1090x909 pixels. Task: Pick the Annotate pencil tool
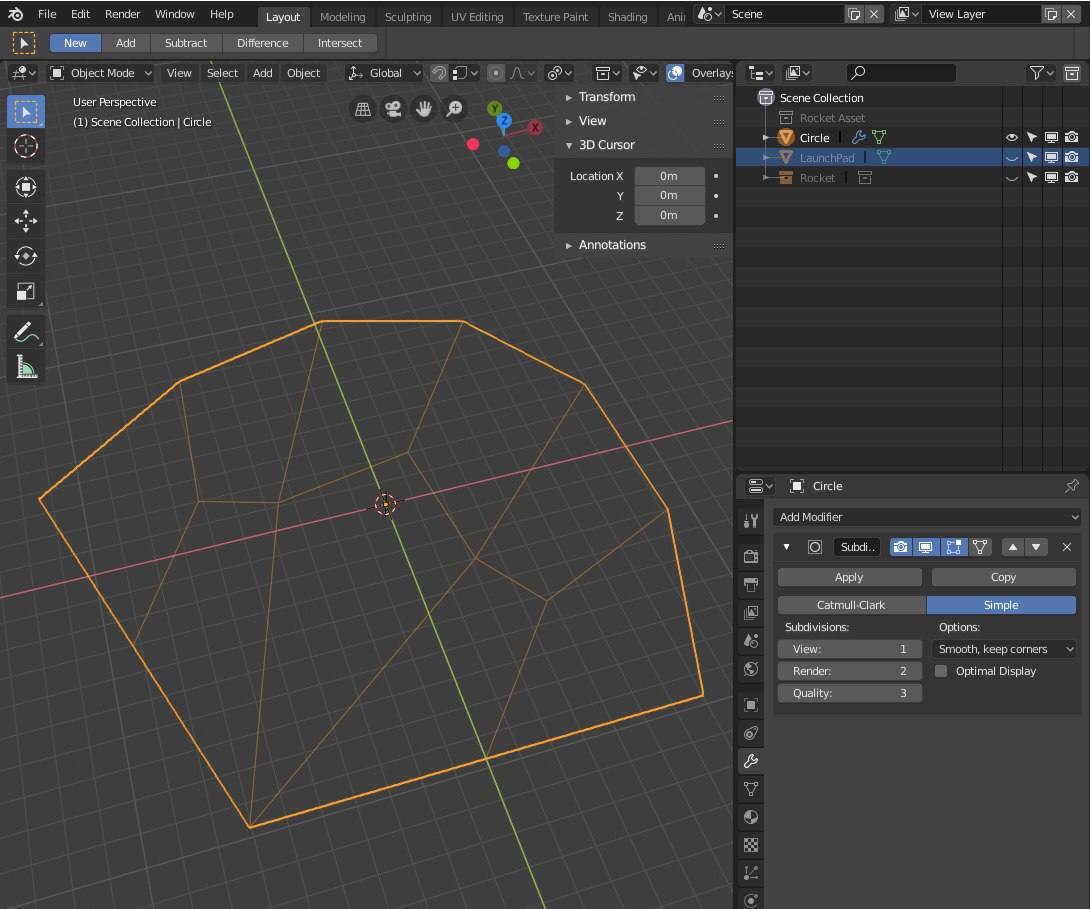coord(26,333)
